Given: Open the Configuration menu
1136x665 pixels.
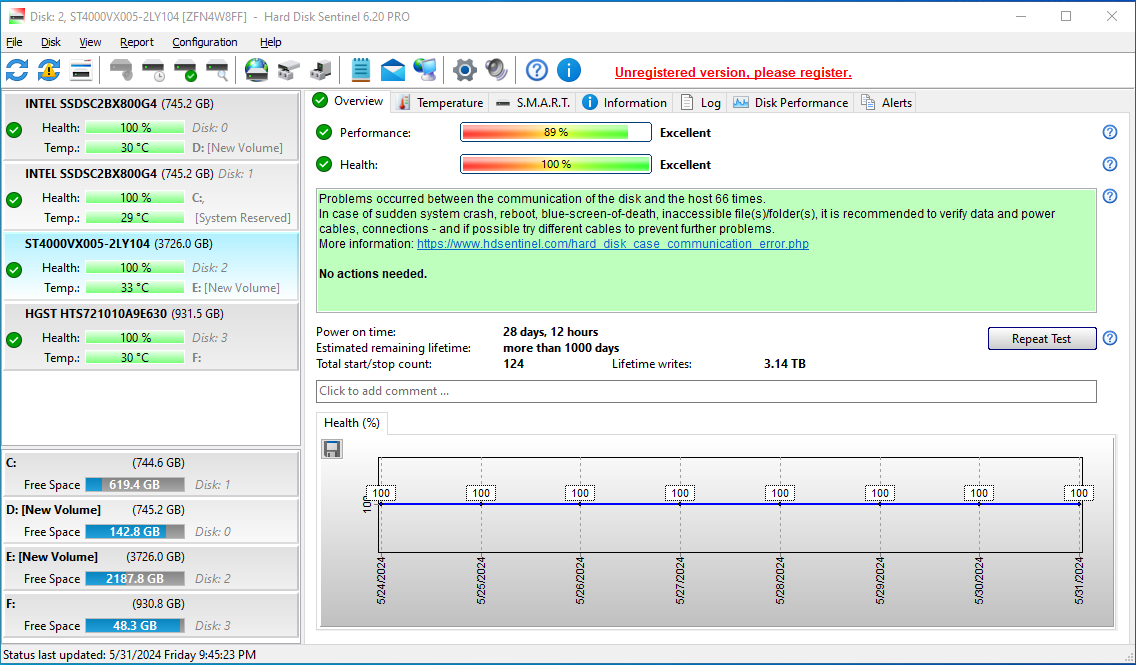Looking at the screenshot, I should click(x=204, y=42).
